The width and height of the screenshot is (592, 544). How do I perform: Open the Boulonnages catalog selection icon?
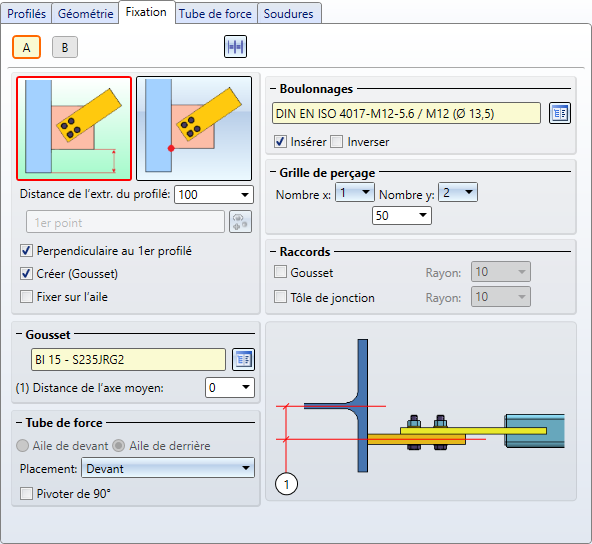(560, 113)
